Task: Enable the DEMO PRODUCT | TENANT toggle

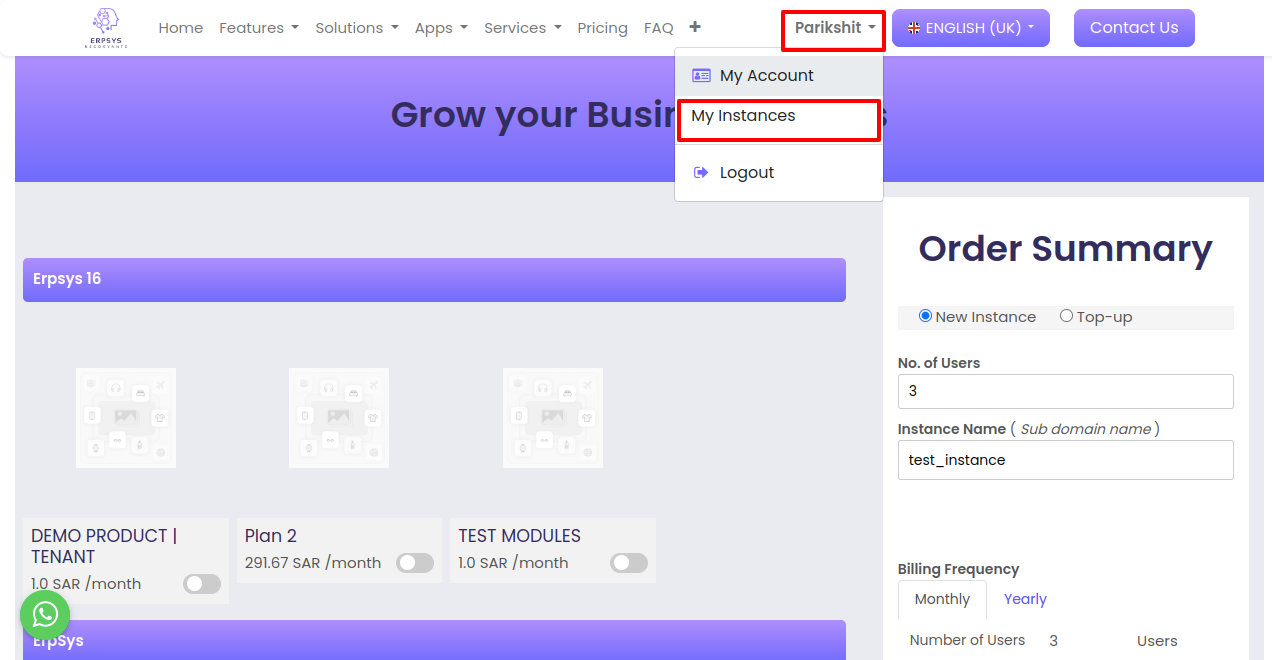Action: coord(202,584)
